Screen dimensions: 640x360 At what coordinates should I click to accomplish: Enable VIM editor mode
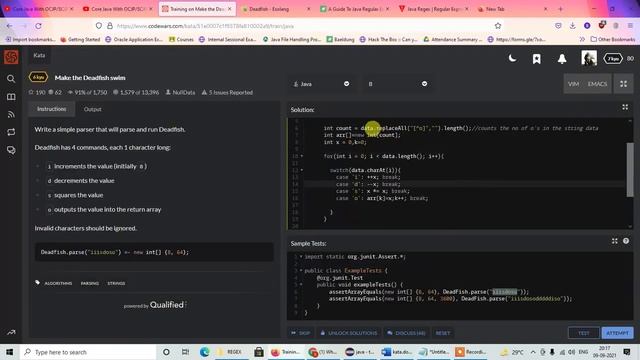(573, 84)
